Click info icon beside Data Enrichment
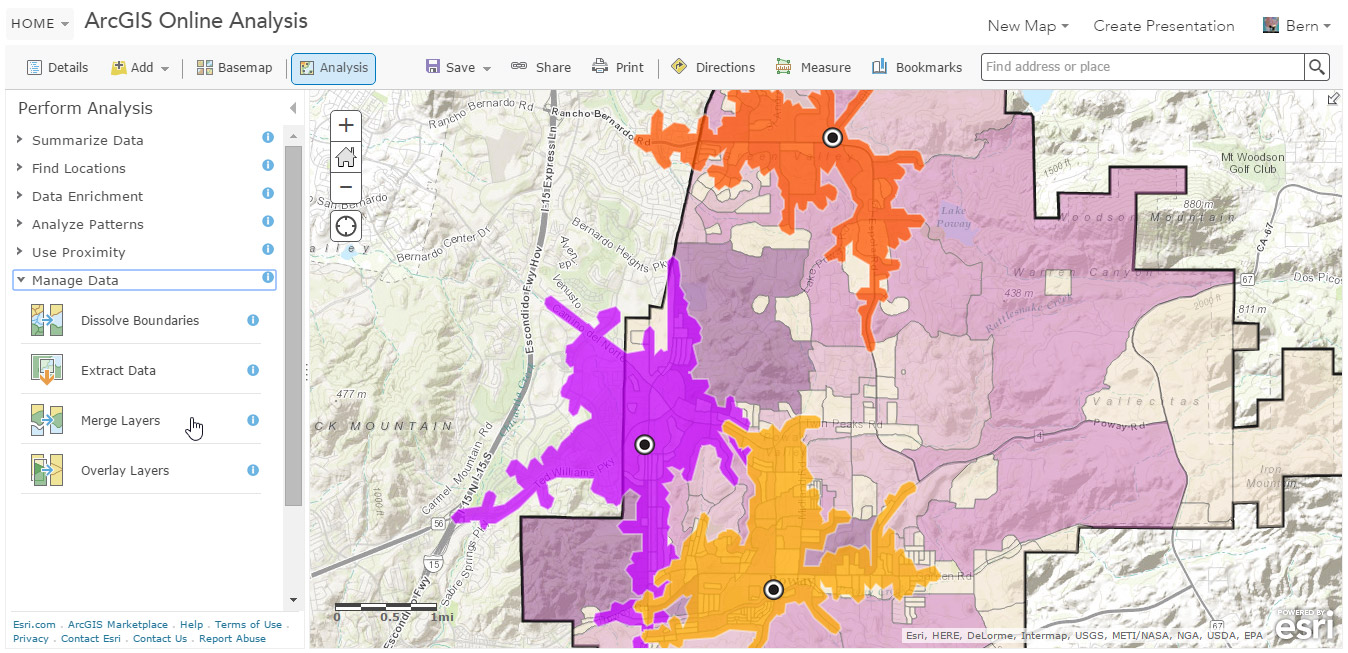Image resolution: width=1348 pixels, height=653 pixels. pyautogui.click(x=268, y=194)
